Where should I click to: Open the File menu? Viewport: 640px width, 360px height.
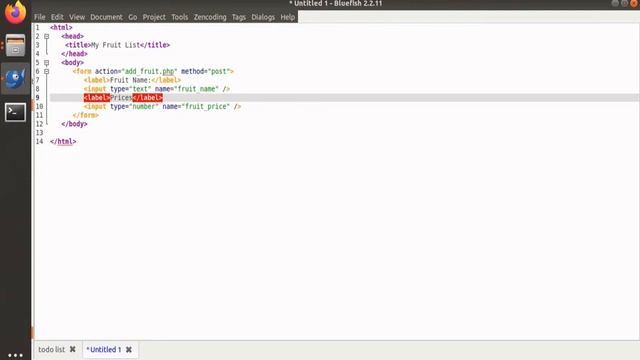(40, 17)
